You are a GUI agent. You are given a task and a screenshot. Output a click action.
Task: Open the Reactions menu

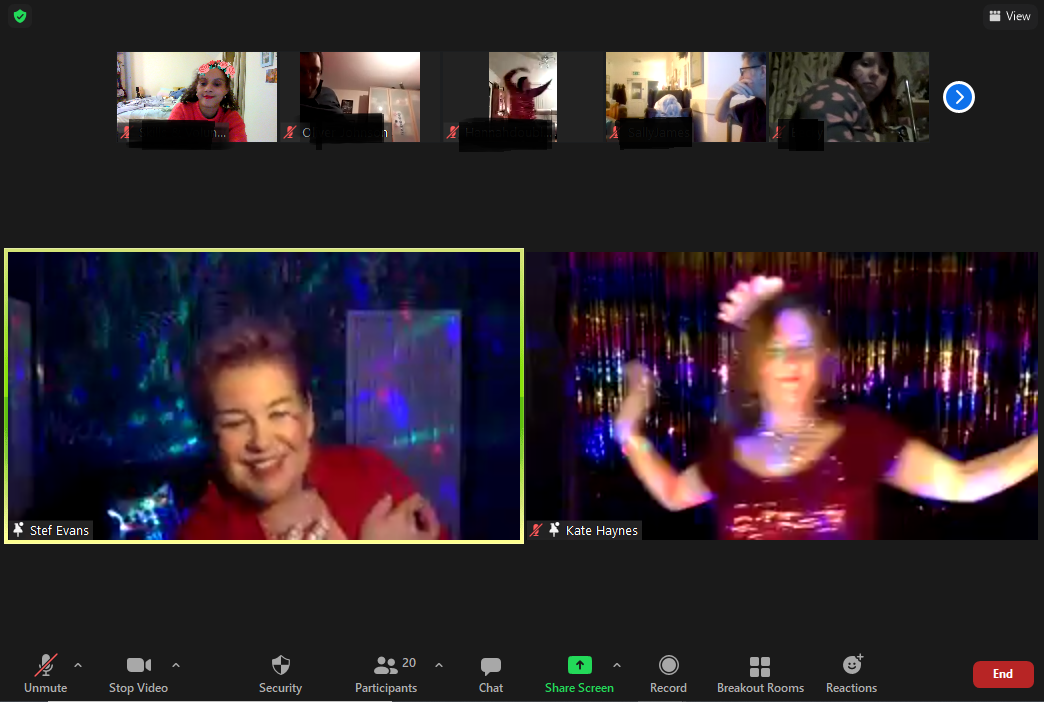coord(852,674)
